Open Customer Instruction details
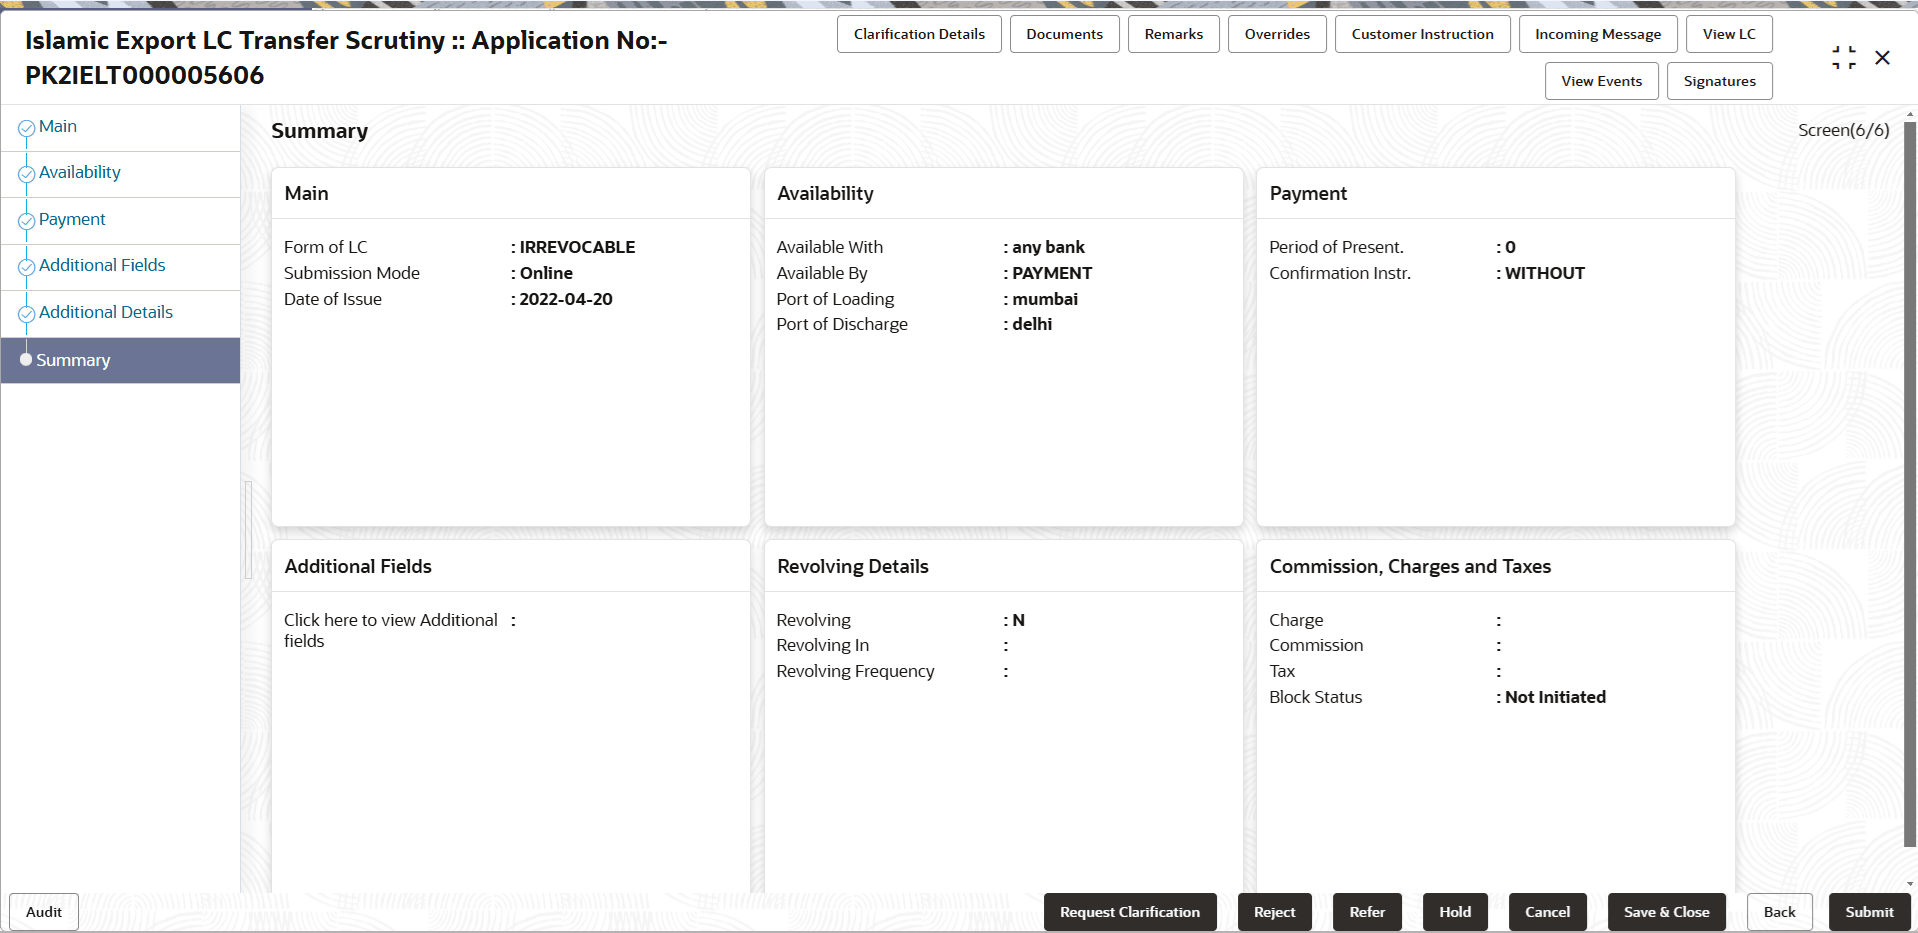 [1422, 34]
